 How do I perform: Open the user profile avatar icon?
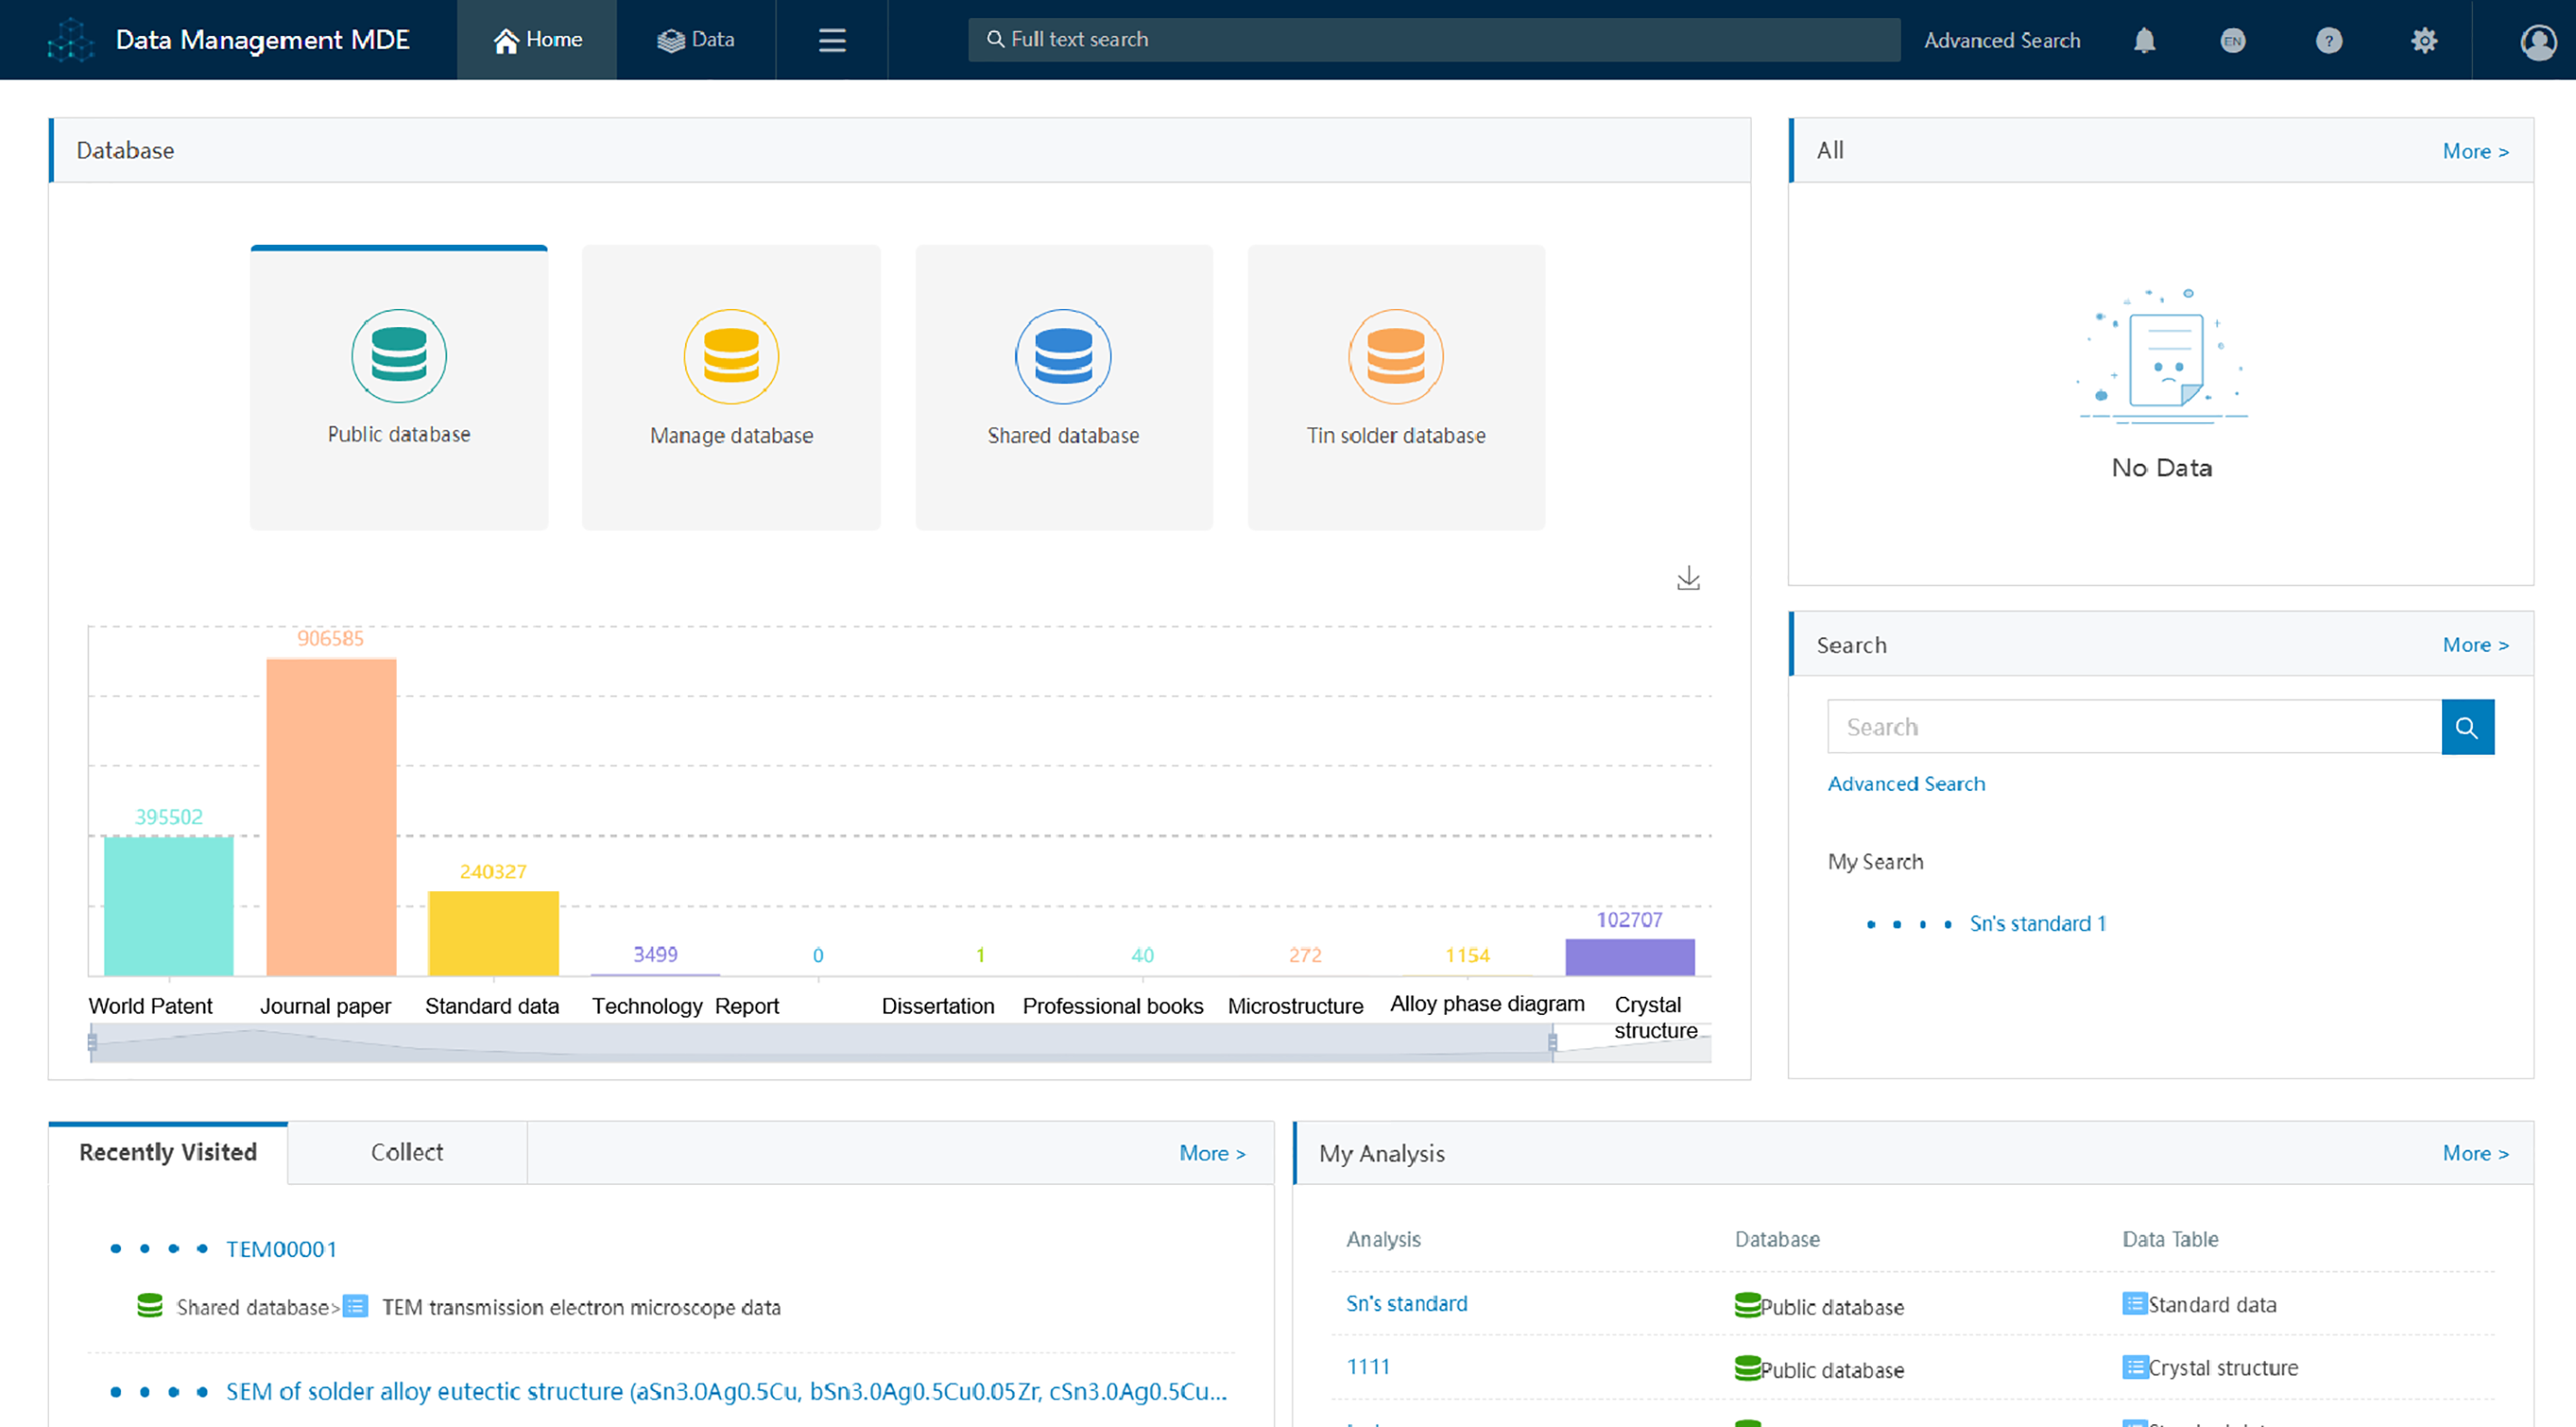click(2537, 41)
